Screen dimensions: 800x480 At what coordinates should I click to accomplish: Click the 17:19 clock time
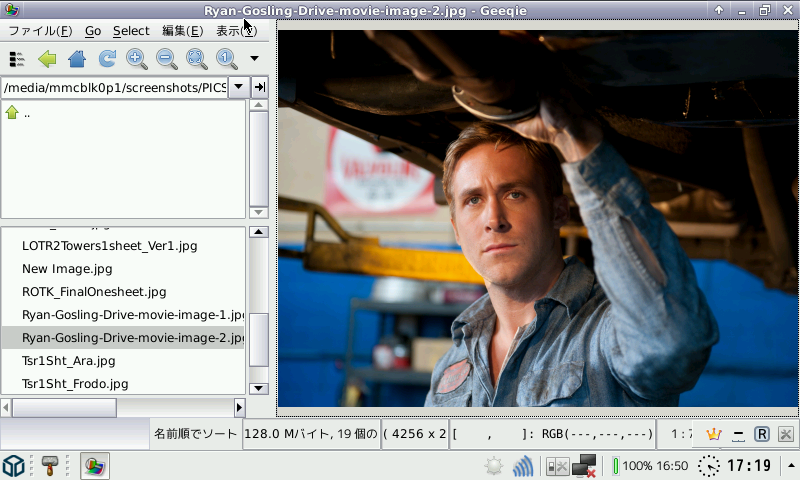click(748, 466)
